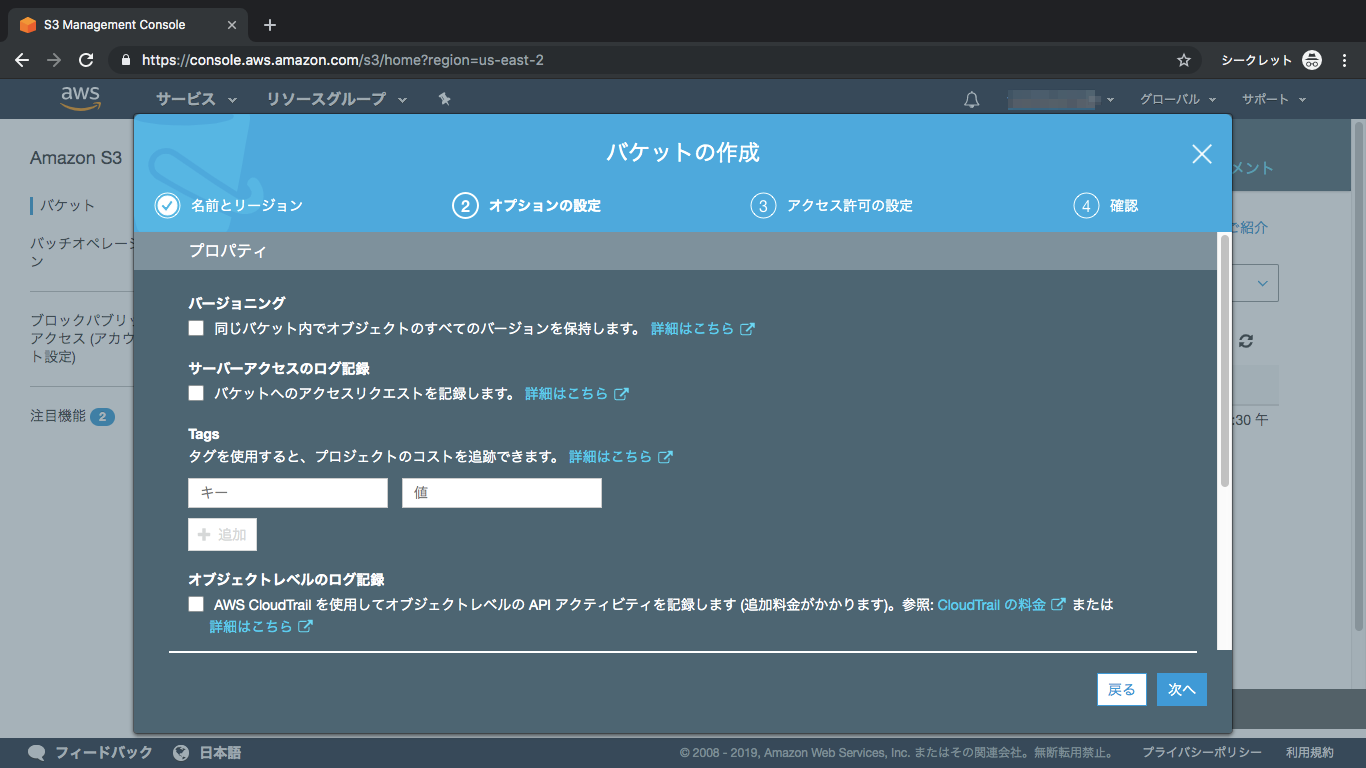Image resolution: width=1366 pixels, height=768 pixels.
Task: Jump to step 4 確認
Action: tap(1106, 205)
